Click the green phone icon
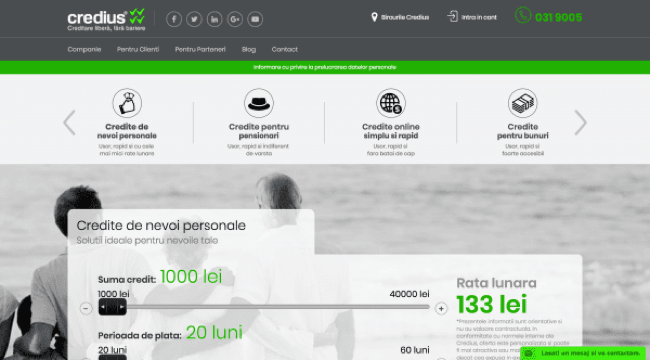 click(523, 15)
